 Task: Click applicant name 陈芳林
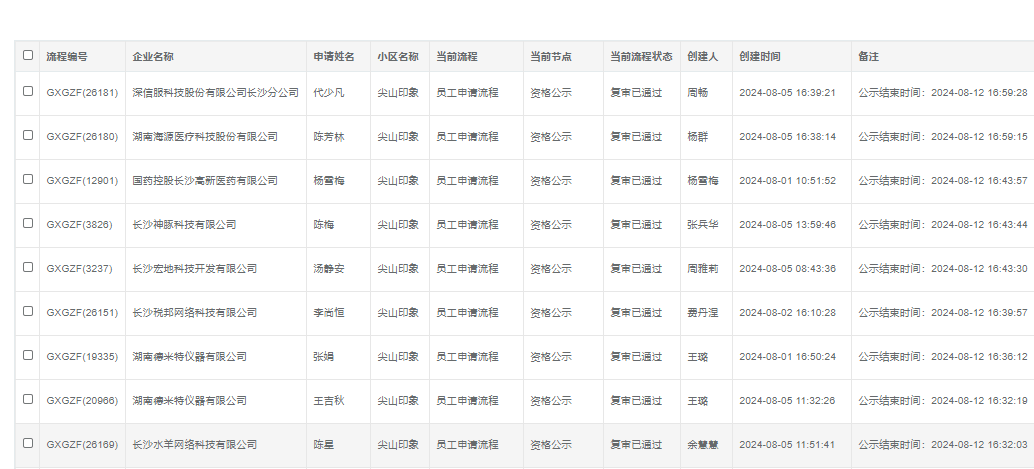click(x=328, y=136)
